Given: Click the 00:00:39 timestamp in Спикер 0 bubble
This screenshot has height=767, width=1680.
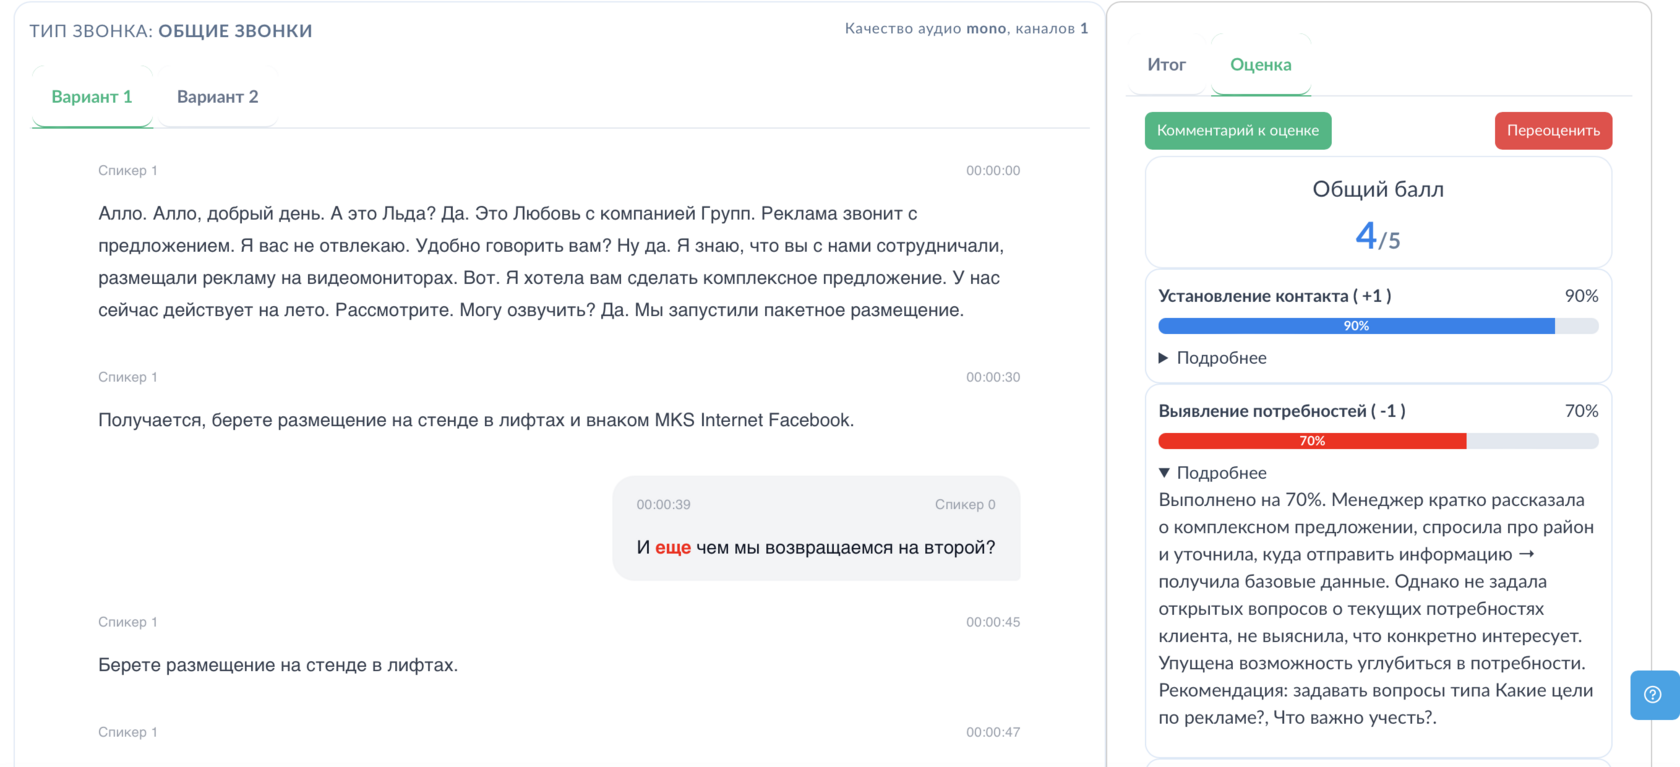Looking at the screenshot, I should point(663,505).
